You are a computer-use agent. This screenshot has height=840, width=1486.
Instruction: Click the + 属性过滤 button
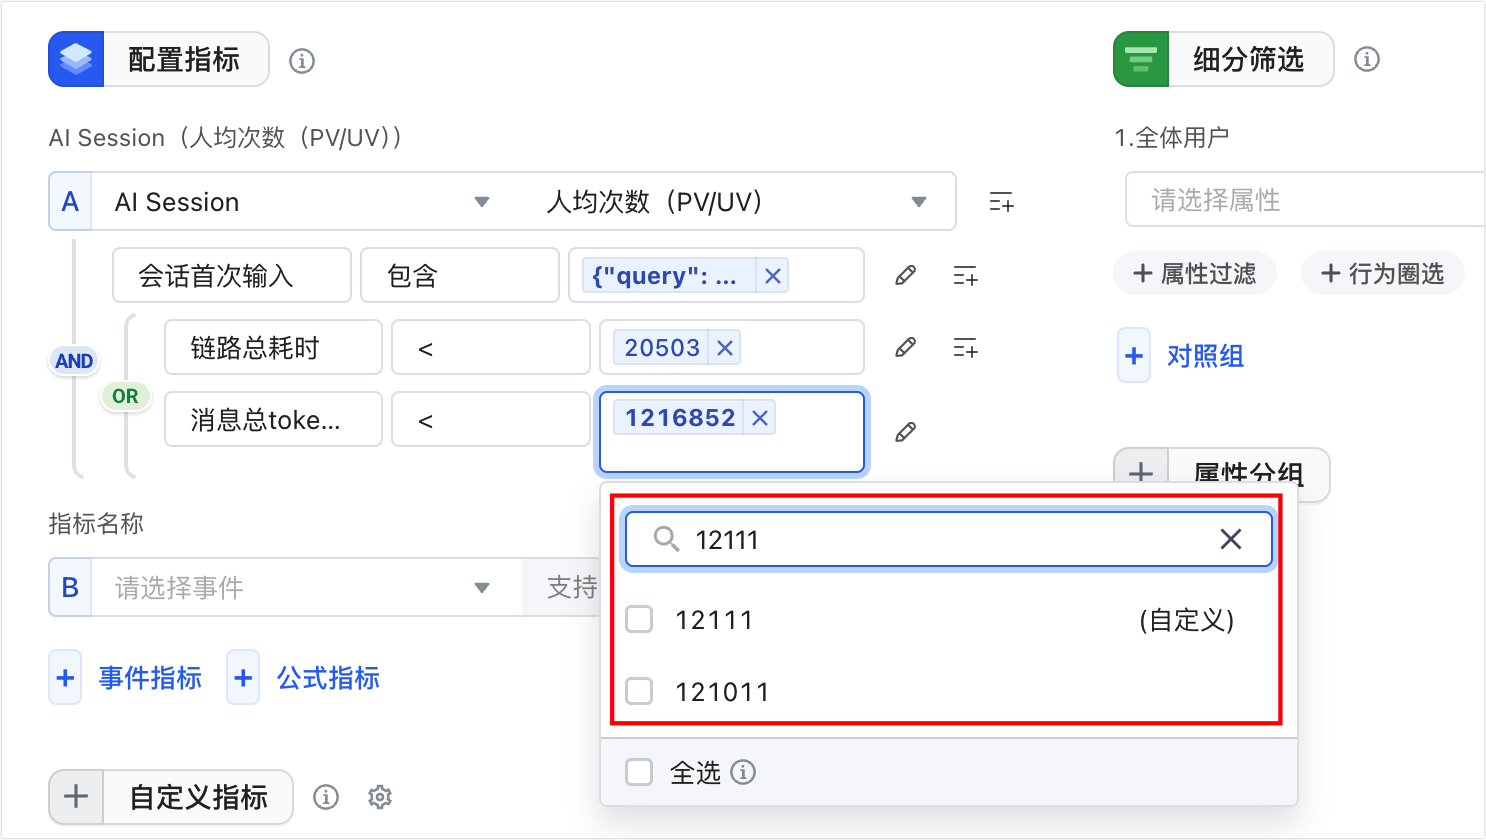(1195, 273)
